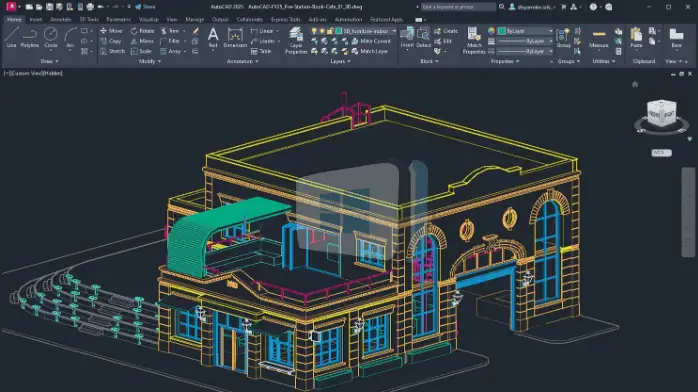Click the home view icon above ViewCube
Image resolution: width=698 pixels, height=392 pixels.
(635, 84)
